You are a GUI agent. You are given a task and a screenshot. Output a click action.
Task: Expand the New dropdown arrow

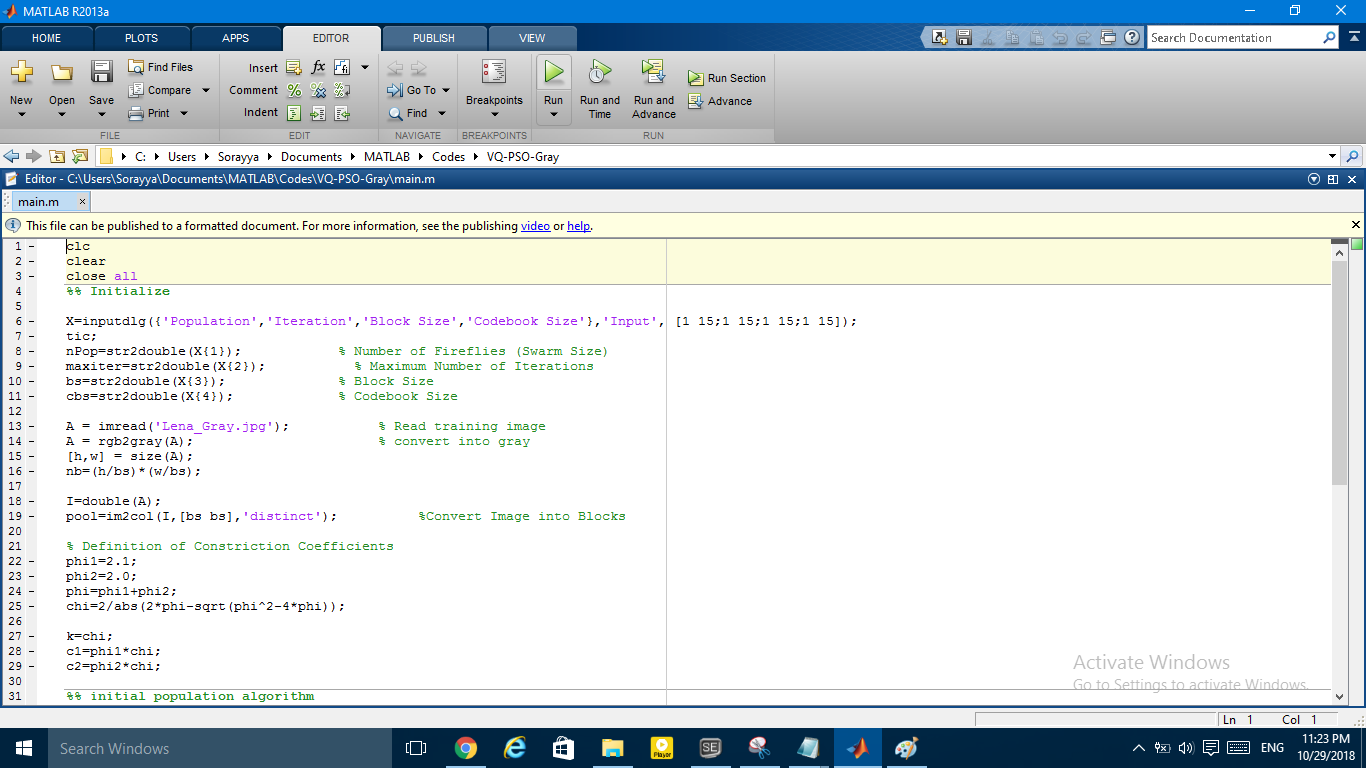[x=21, y=114]
